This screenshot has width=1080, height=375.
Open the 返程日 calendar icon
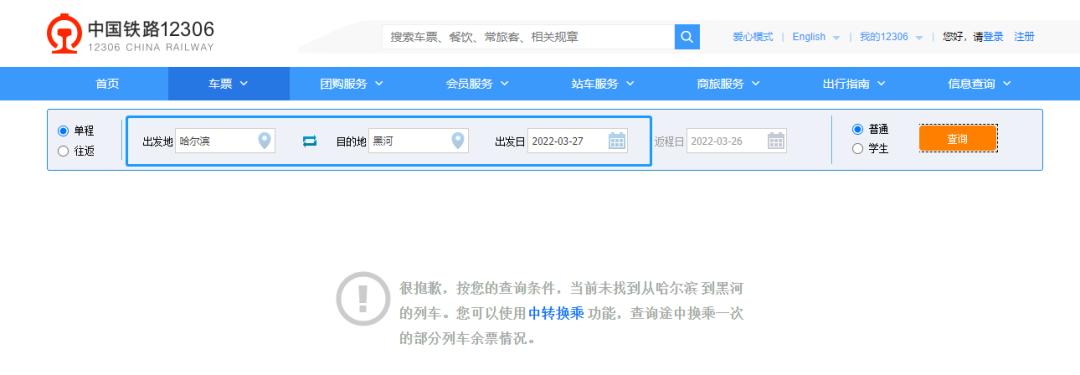click(776, 141)
